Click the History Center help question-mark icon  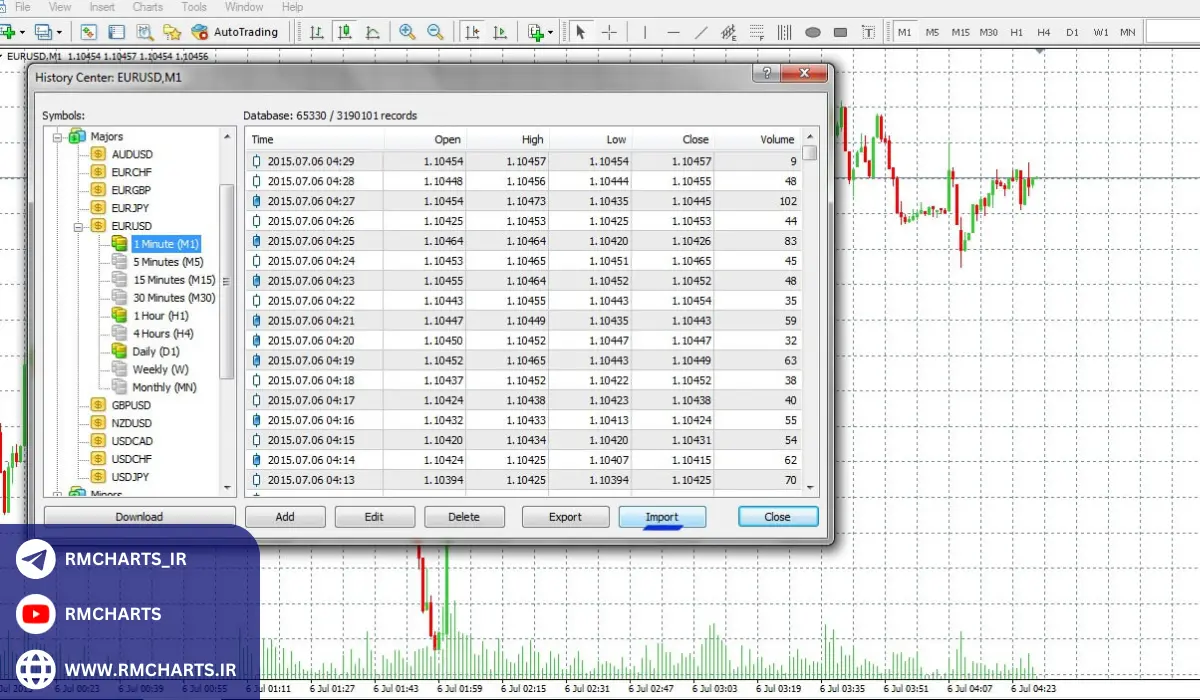point(767,74)
